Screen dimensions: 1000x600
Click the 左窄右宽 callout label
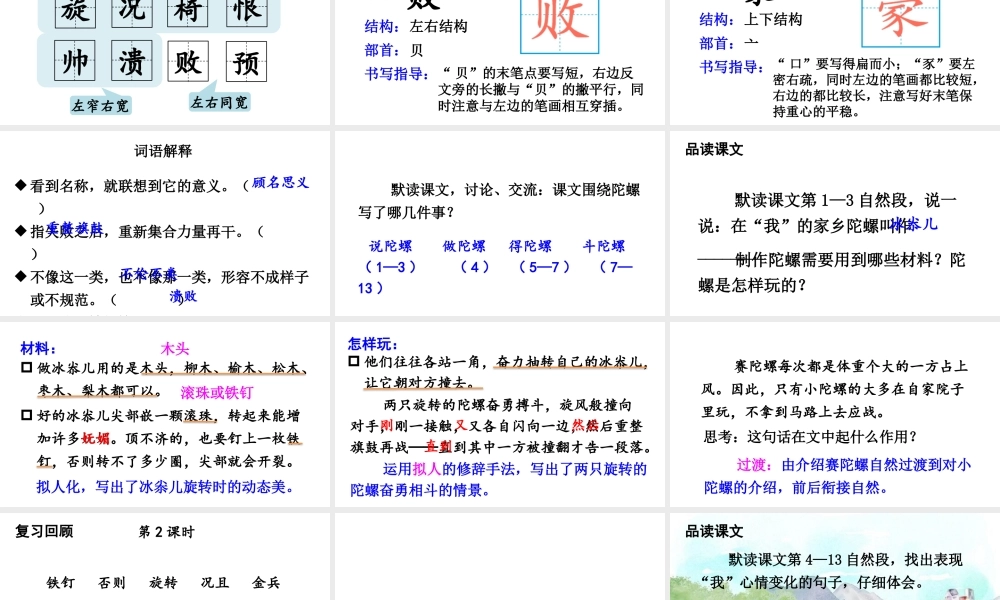100,105
